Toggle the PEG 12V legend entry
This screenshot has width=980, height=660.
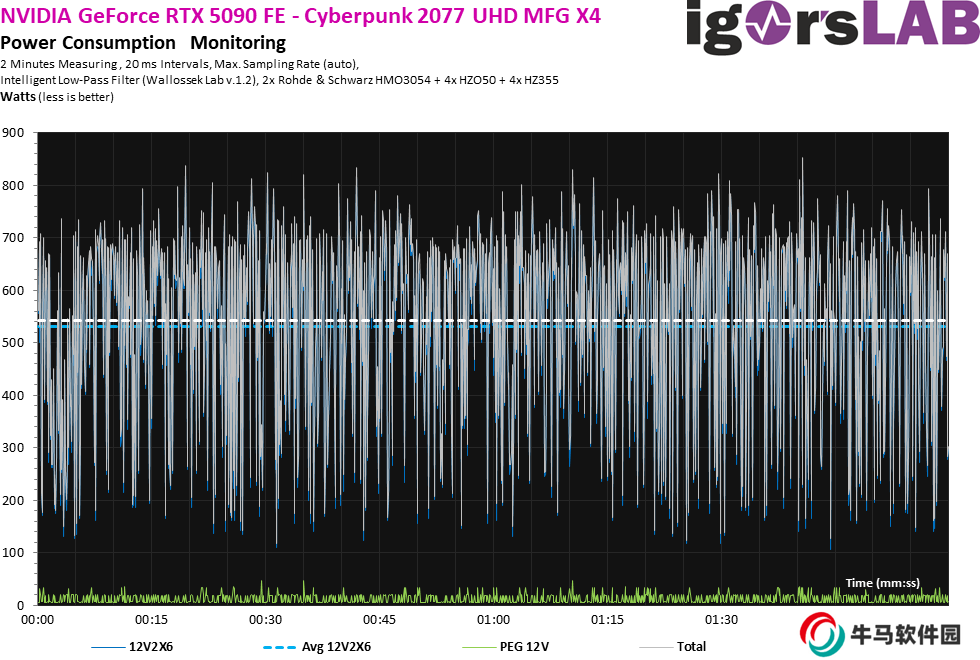(525, 647)
